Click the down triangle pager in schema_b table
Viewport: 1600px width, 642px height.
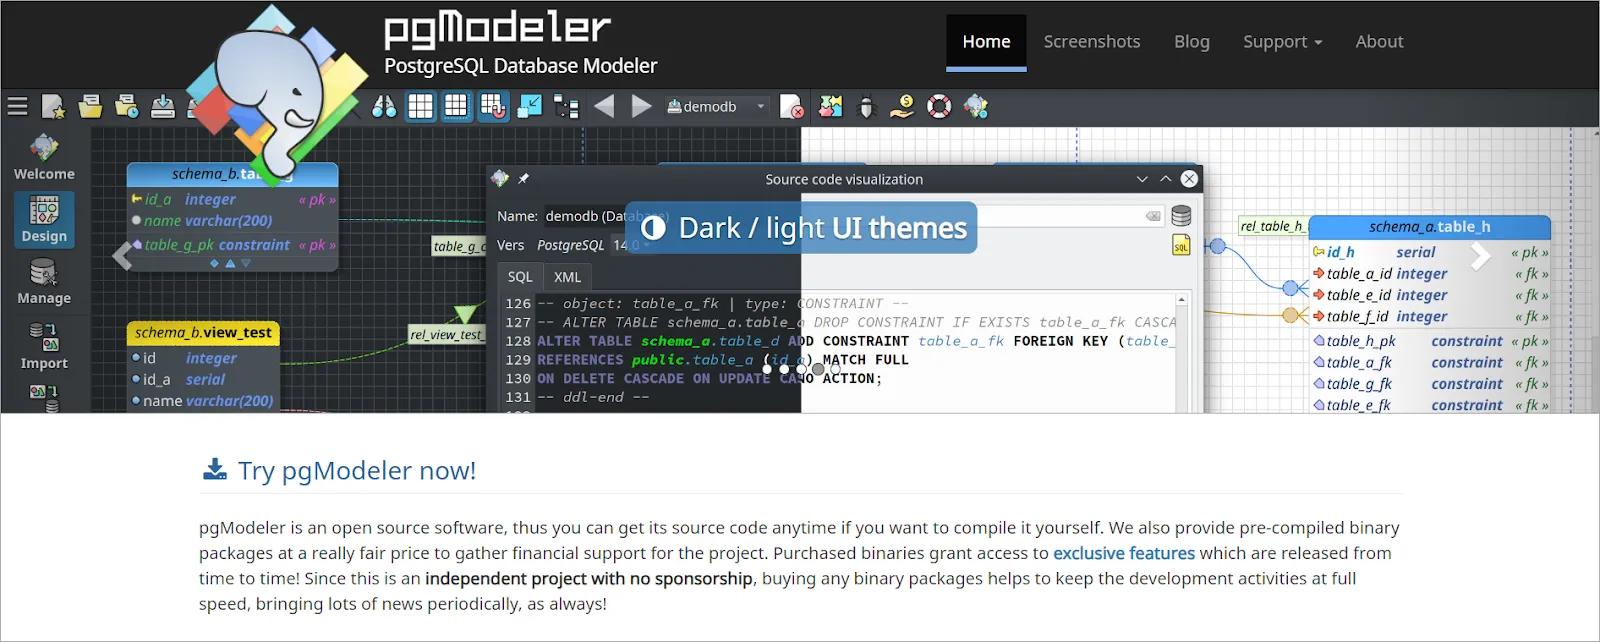point(246,264)
